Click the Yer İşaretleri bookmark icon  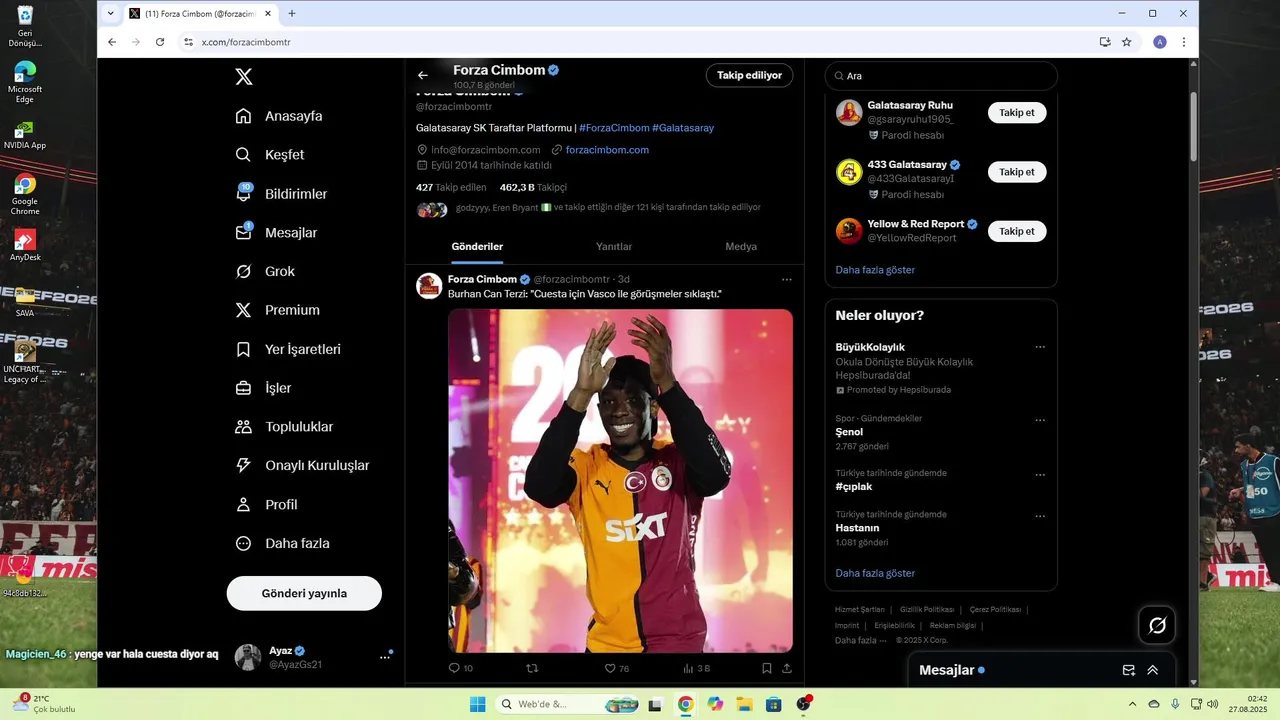coord(243,350)
